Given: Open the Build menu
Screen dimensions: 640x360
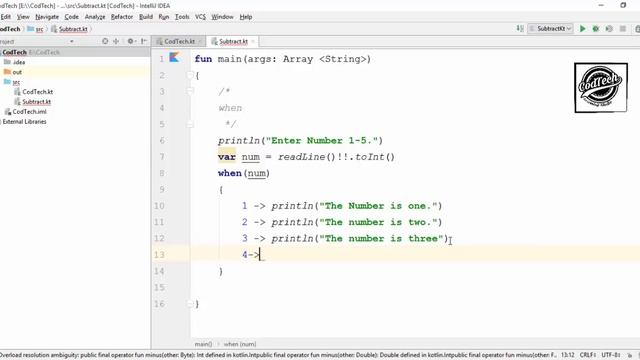Looking at the screenshot, I should (146, 17).
